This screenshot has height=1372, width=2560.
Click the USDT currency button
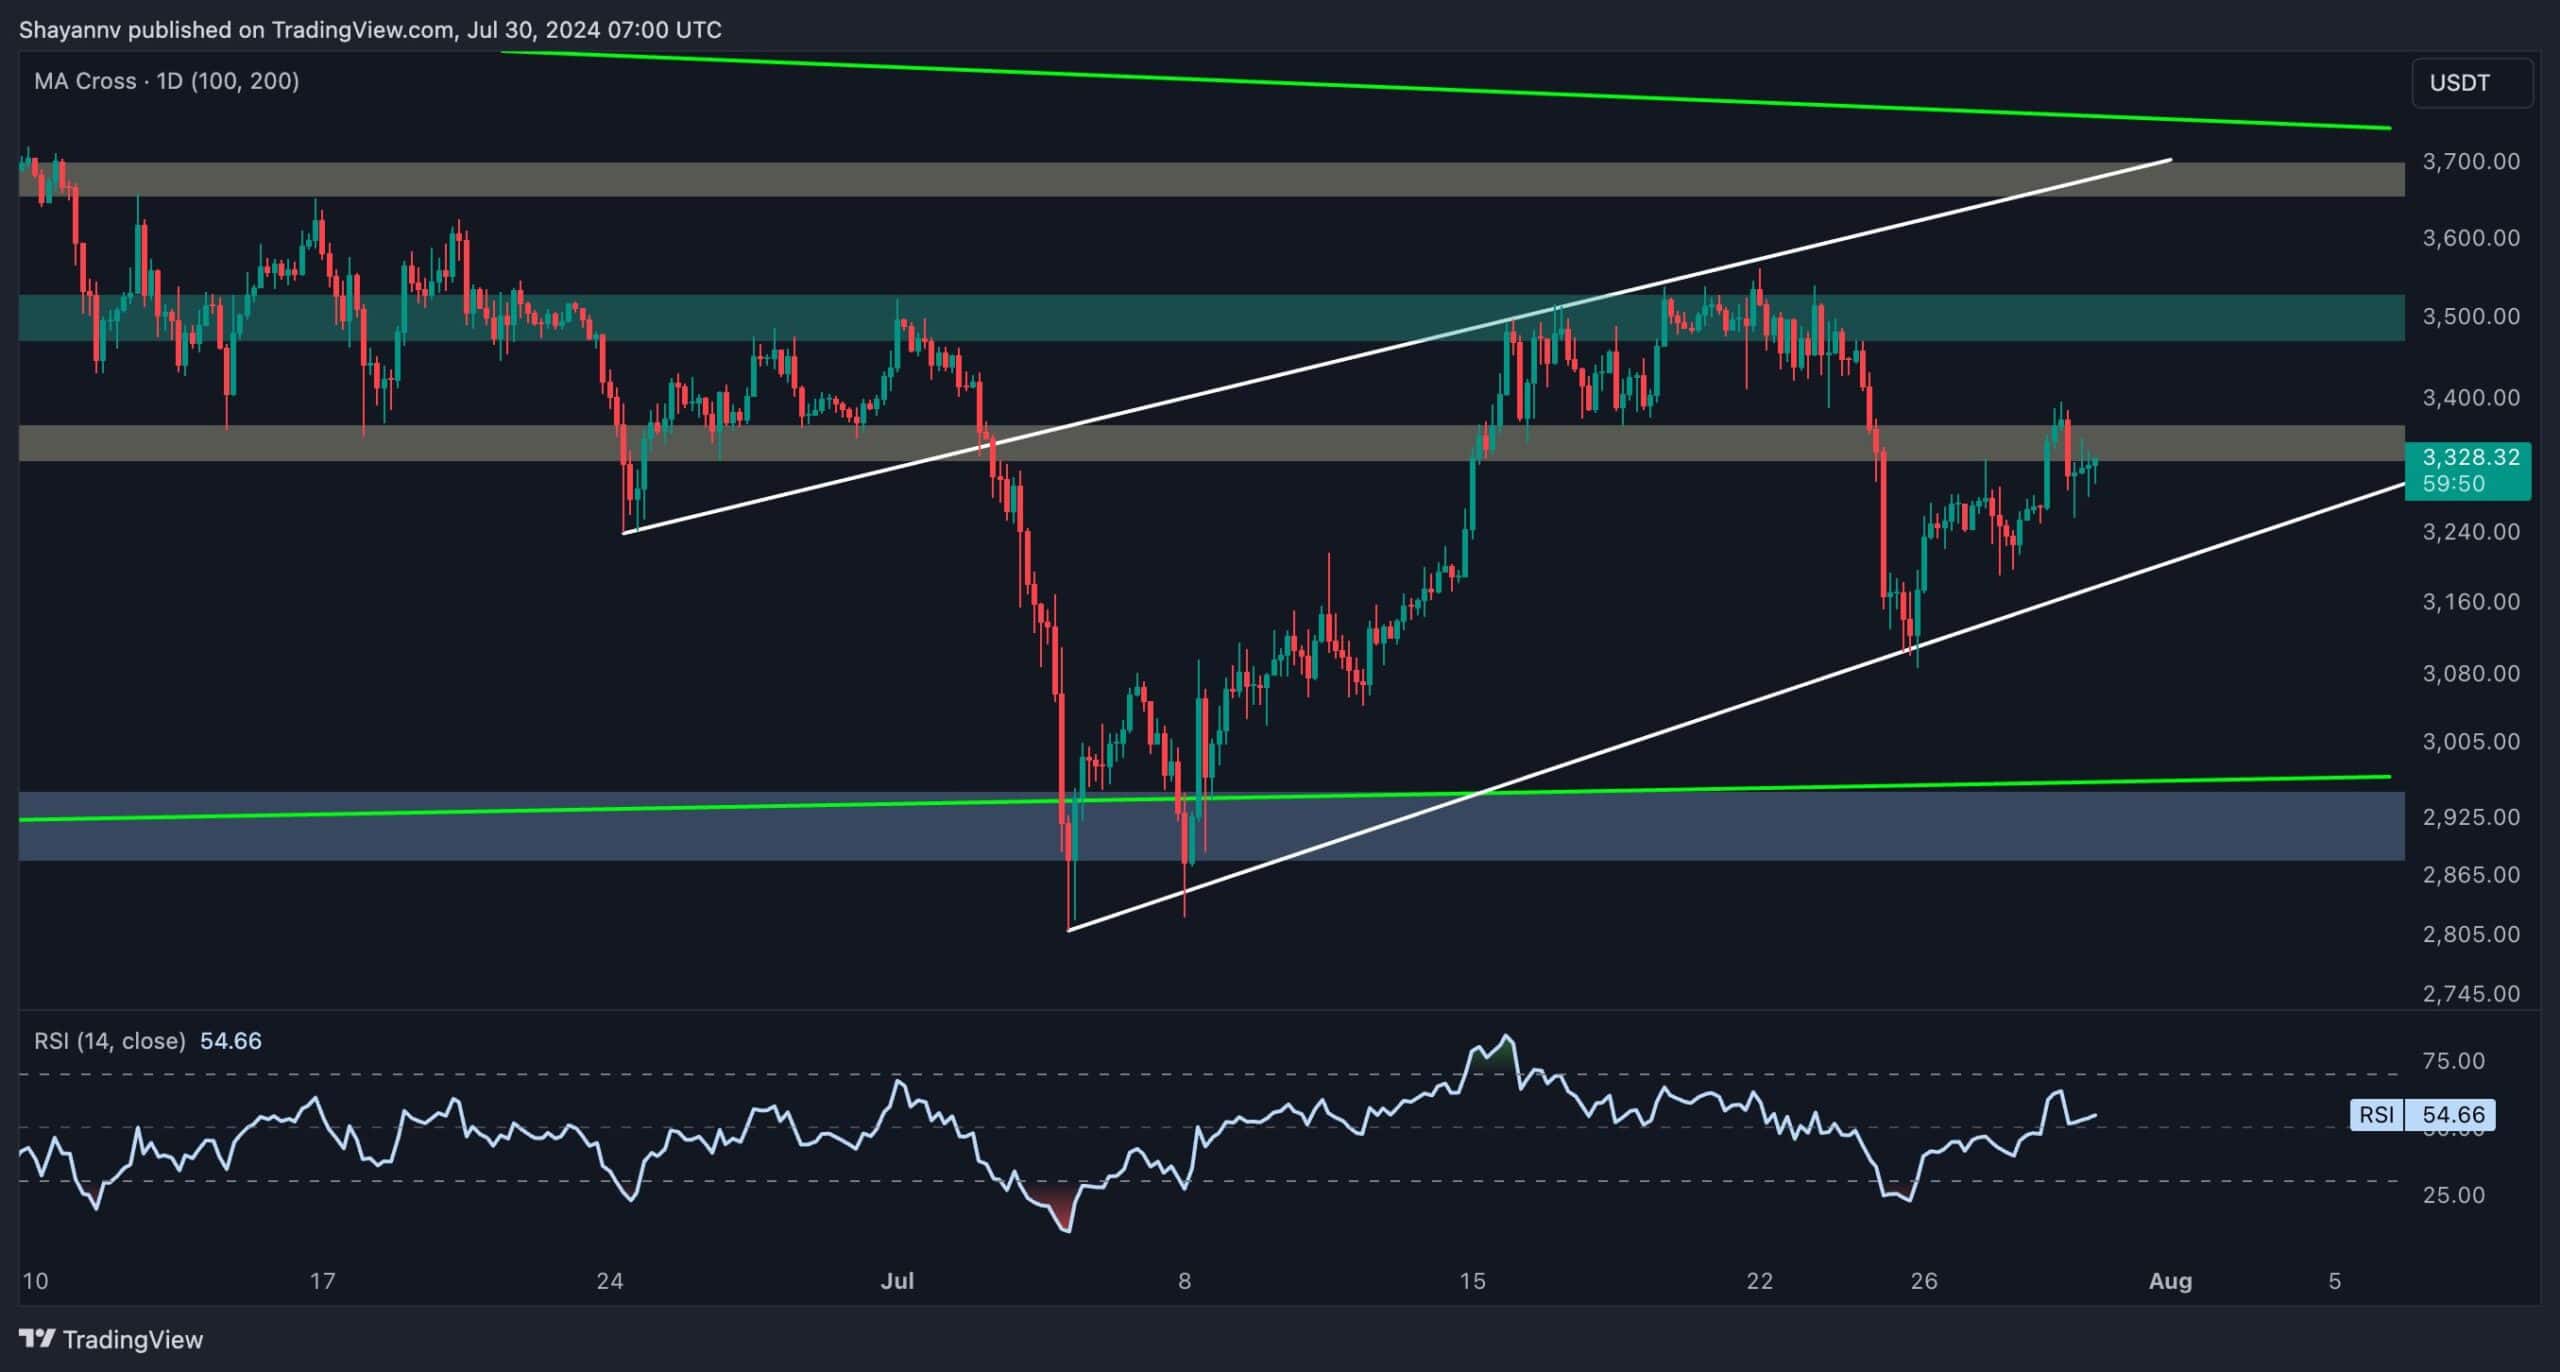[2472, 83]
